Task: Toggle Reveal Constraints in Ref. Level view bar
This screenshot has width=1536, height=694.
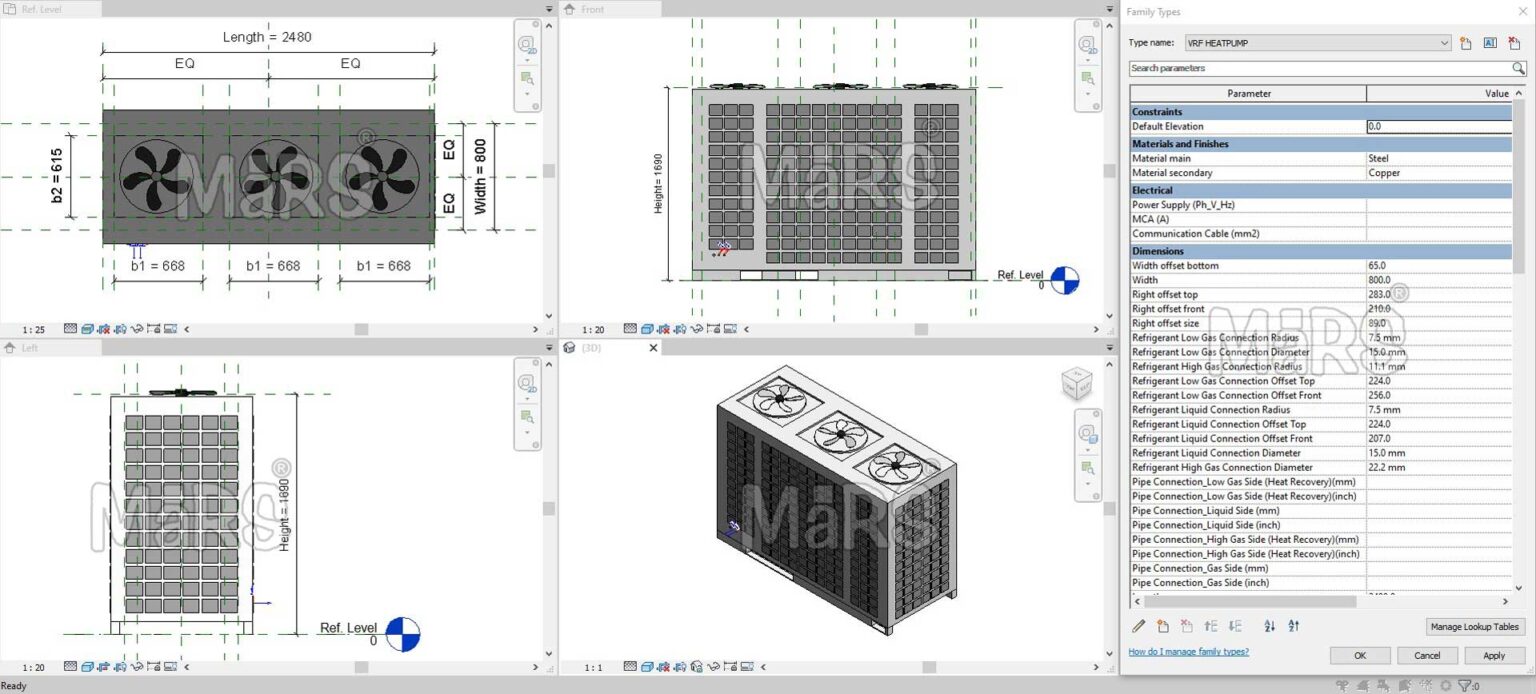Action: pyautogui.click(x=153, y=328)
